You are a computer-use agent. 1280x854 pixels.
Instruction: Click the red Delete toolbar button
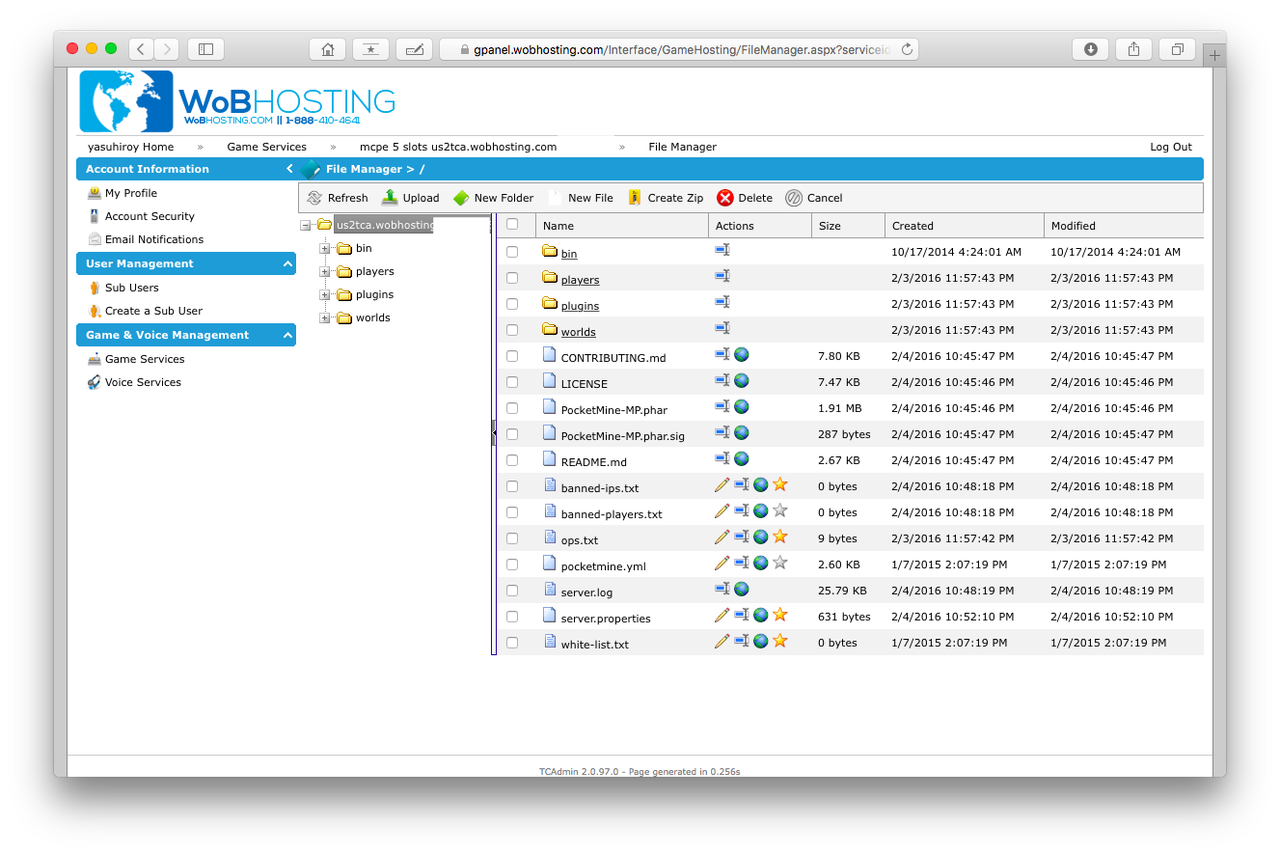tap(745, 198)
